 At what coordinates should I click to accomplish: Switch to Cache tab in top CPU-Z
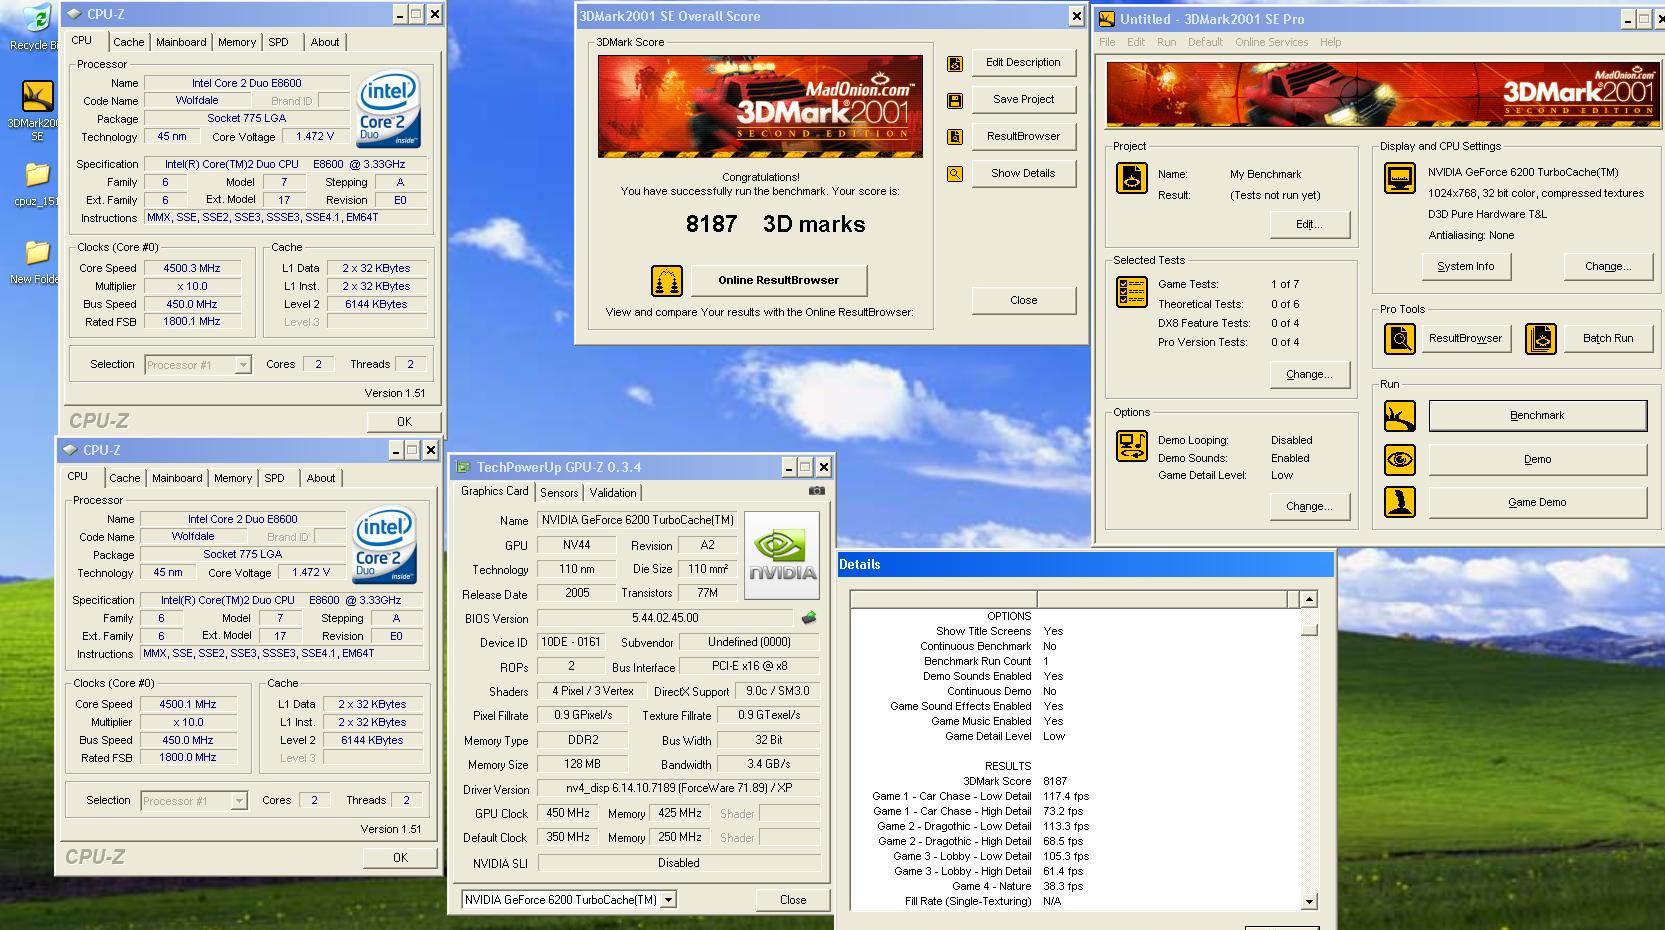[128, 42]
